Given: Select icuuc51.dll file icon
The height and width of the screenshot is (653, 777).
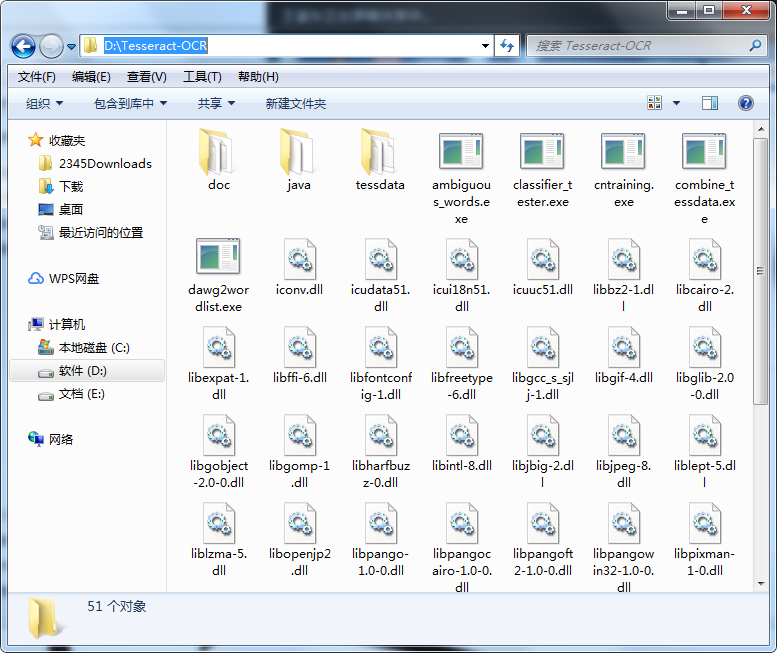Looking at the screenshot, I should click(x=543, y=259).
